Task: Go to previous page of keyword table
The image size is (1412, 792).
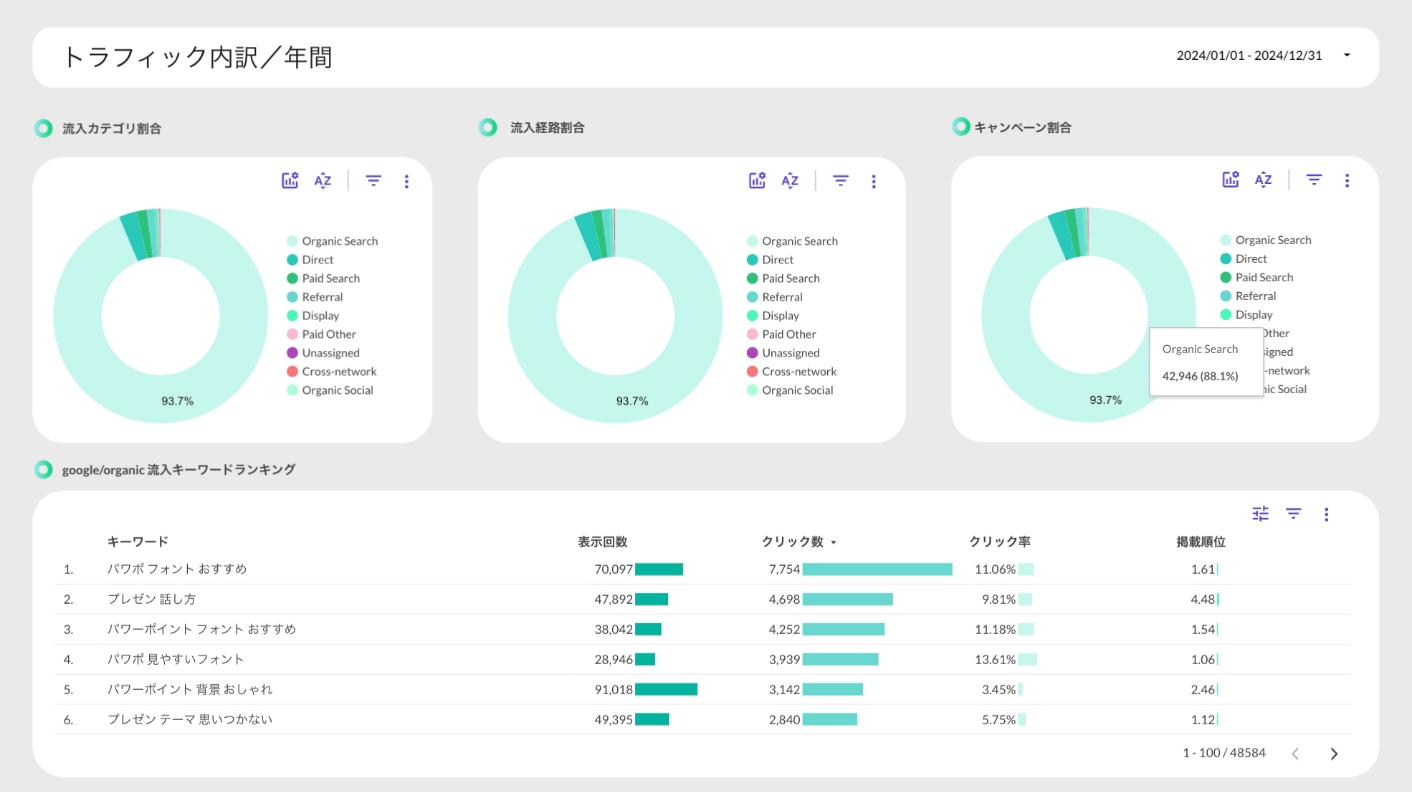Action: coord(1295,754)
